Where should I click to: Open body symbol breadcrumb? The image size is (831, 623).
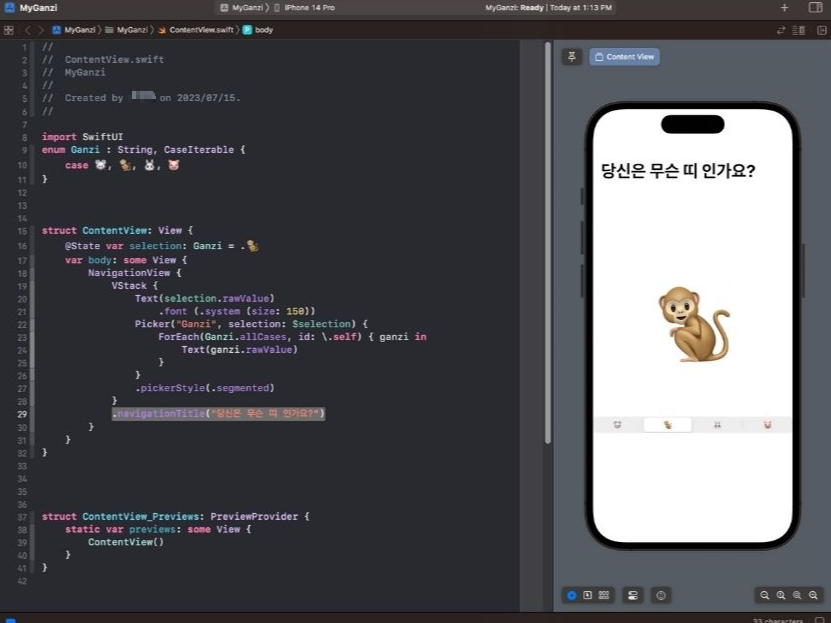[258, 30]
